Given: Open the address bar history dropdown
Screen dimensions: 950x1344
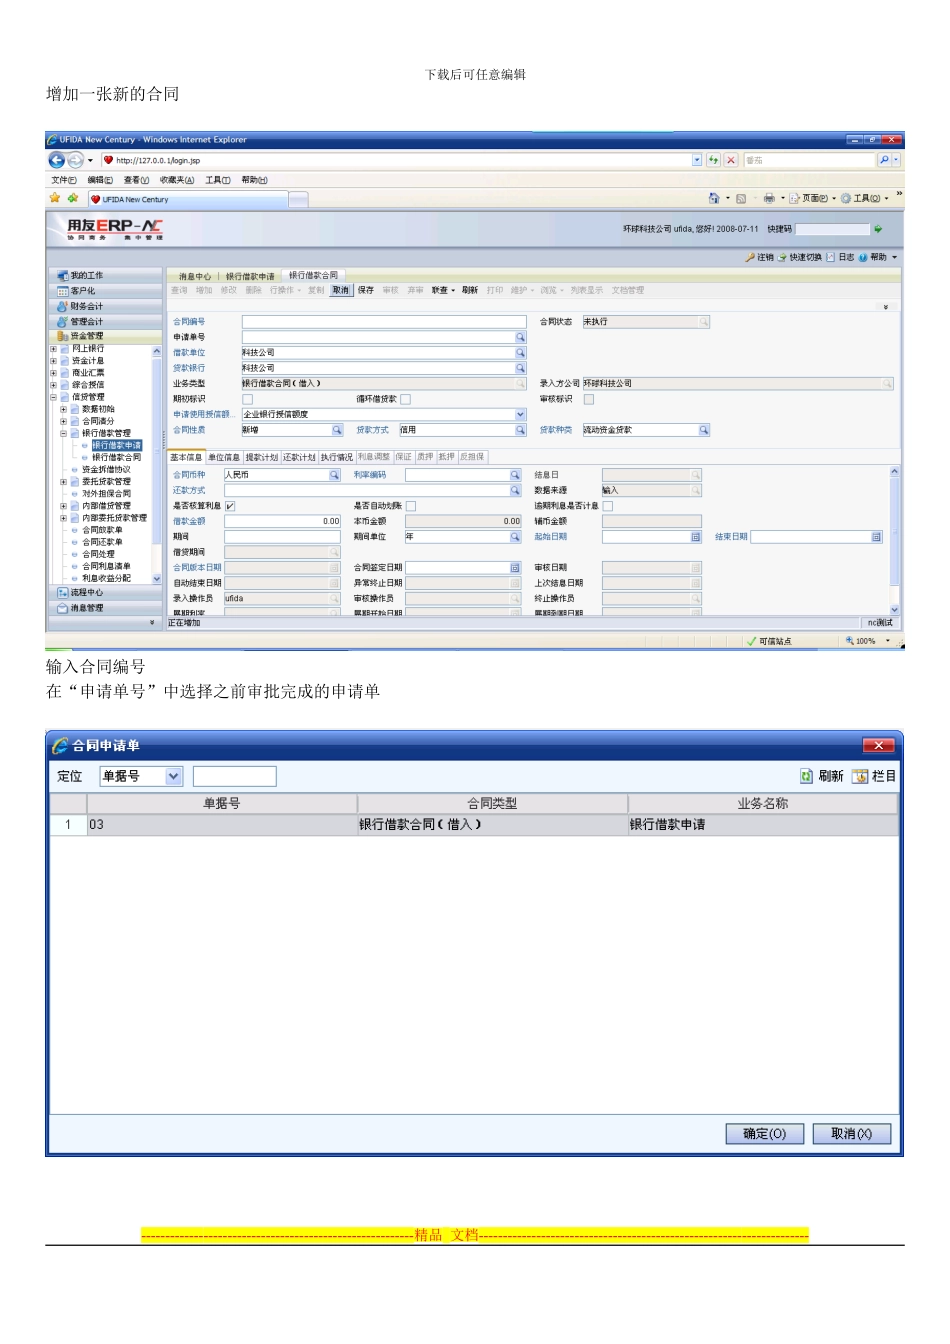Looking at the screenshot, I should 697,160.
